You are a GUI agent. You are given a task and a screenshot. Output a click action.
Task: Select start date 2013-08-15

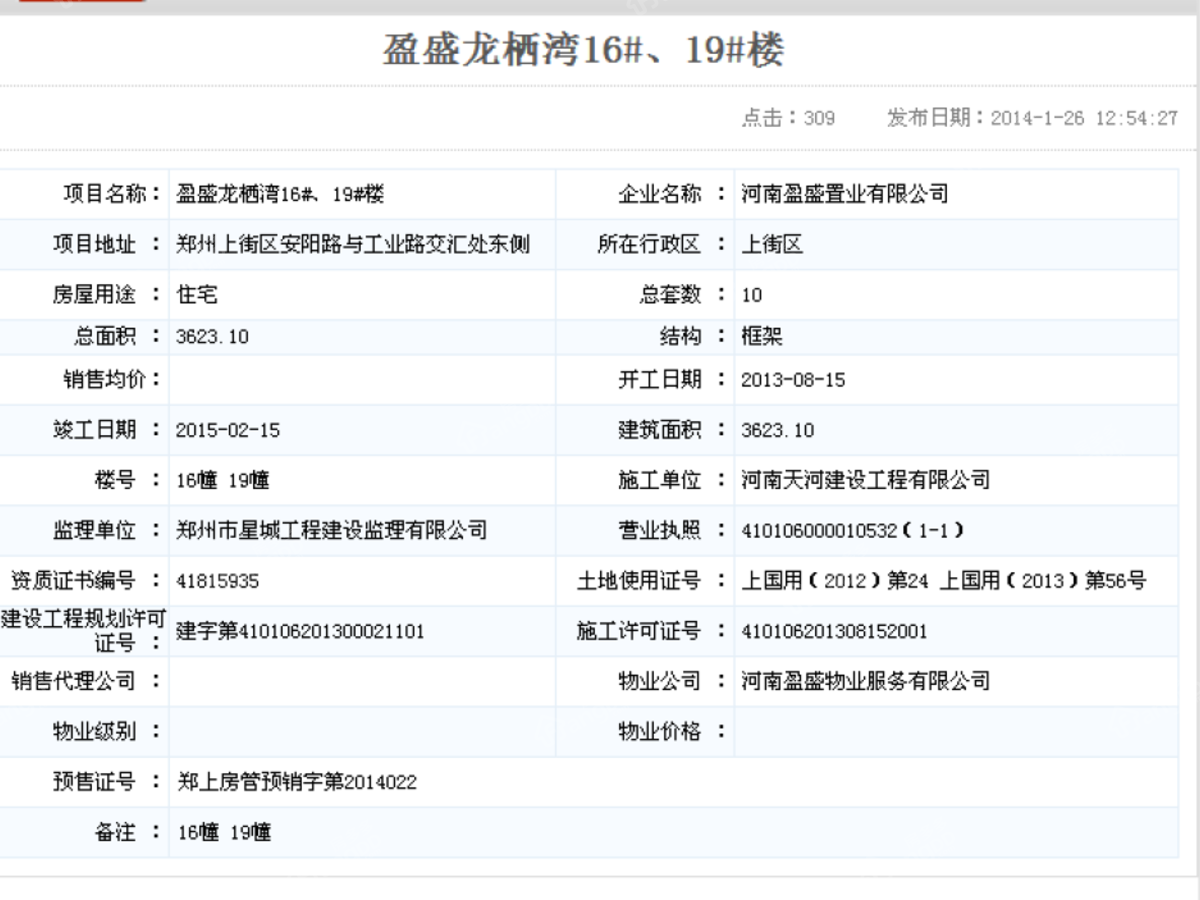pyautogui.click(x=793, y=380)
